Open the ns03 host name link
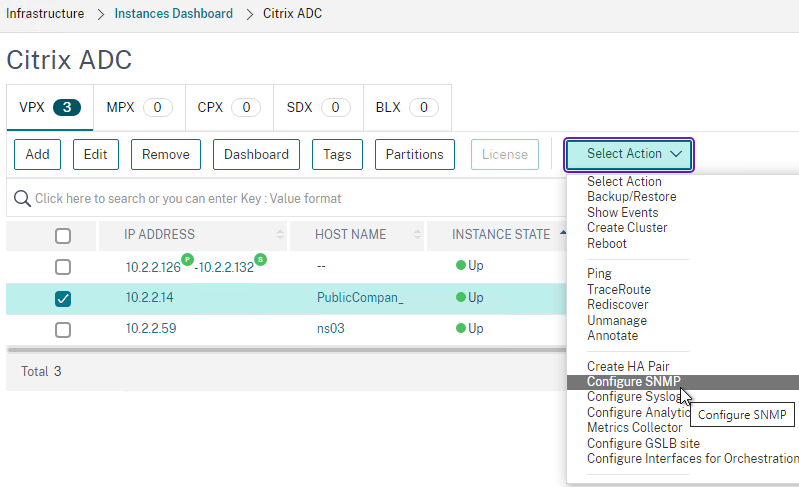 pos(331,328)
